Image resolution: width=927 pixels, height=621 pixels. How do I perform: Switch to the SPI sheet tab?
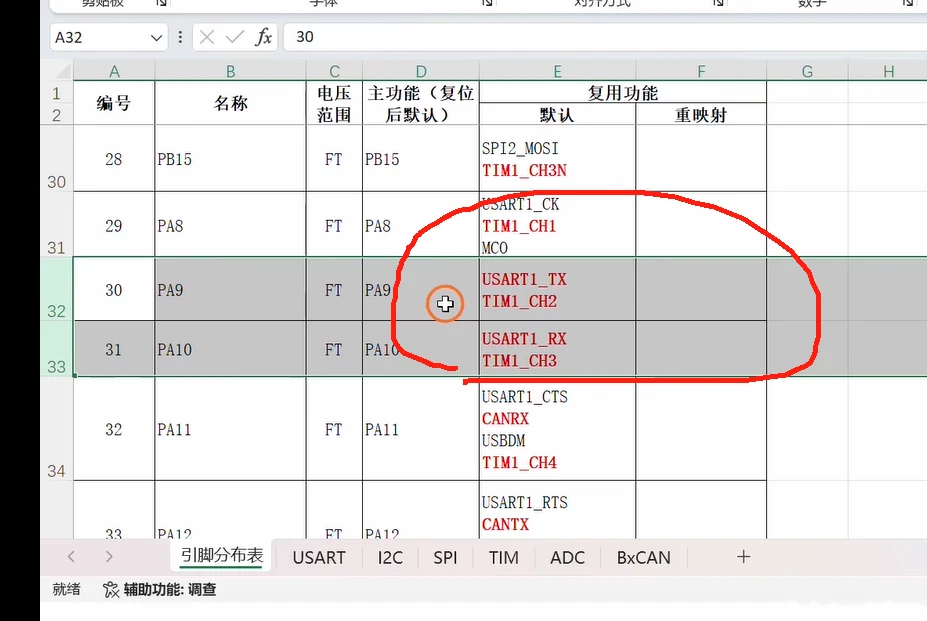click(445, 557)
